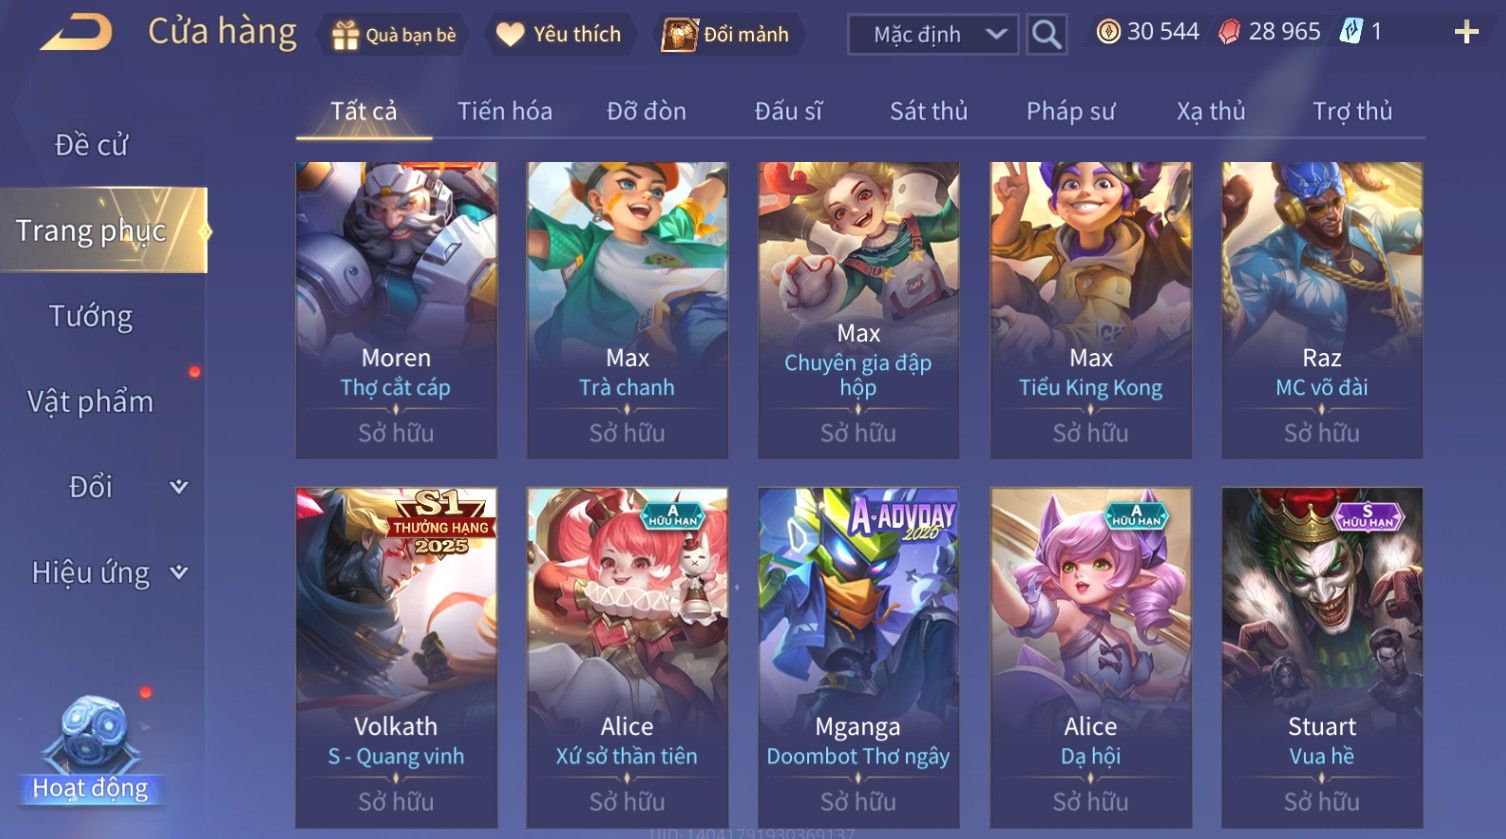Tap the plus icon to add currency
This screenshot has height=839, width=1506.
(x=1466, y=33)
